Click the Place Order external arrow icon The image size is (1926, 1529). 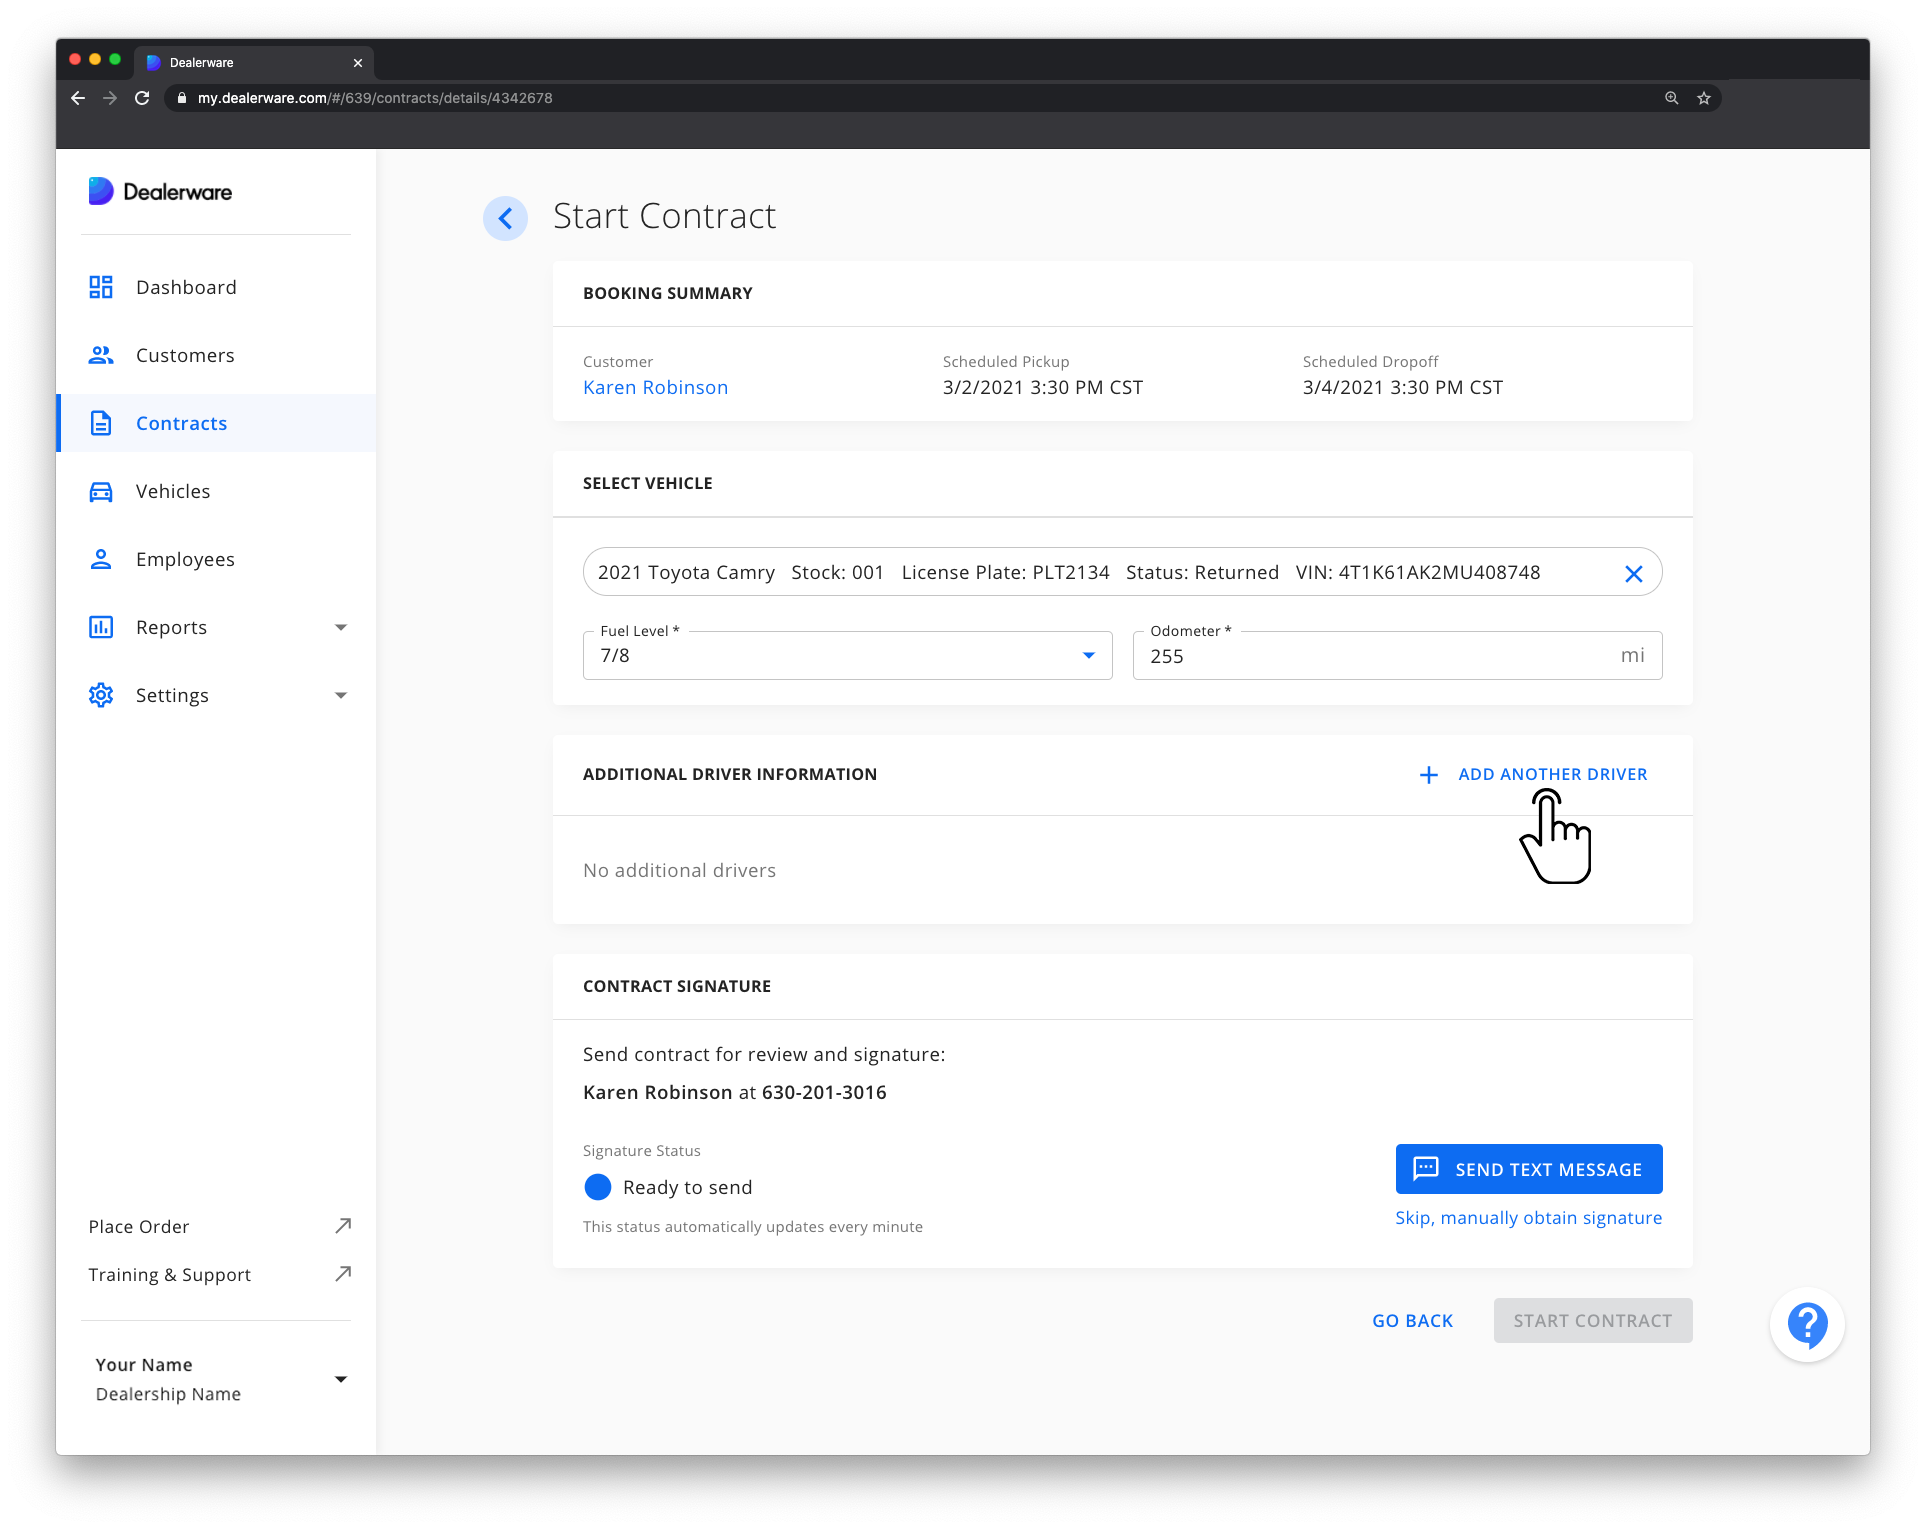tap(343, 1225)
